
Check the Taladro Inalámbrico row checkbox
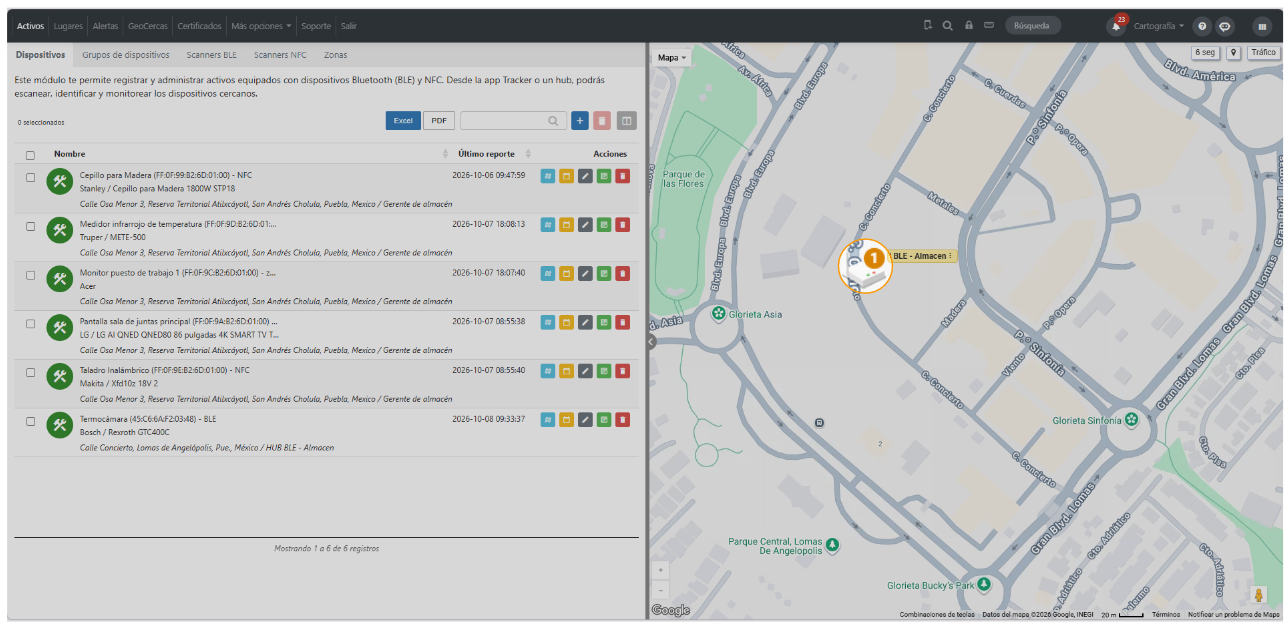pyautogui.click(x=30, y=372)
